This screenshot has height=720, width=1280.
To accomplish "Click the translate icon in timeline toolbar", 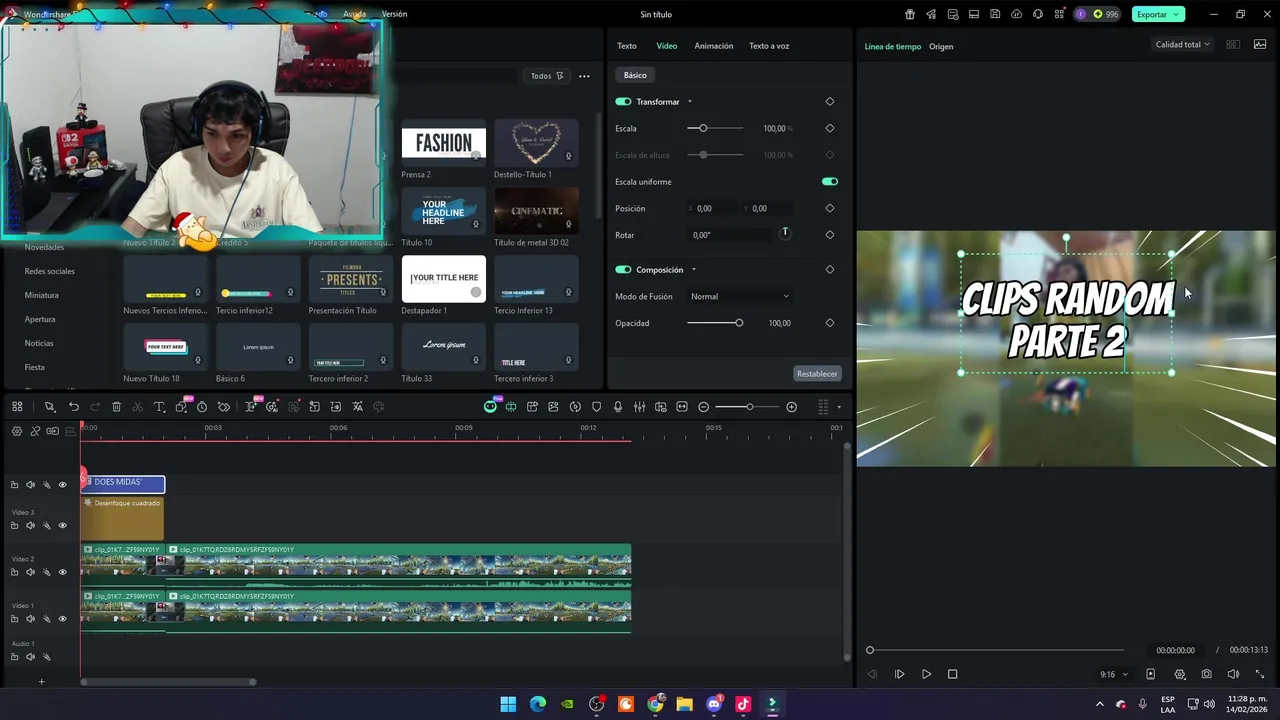I will pos(357,407).
